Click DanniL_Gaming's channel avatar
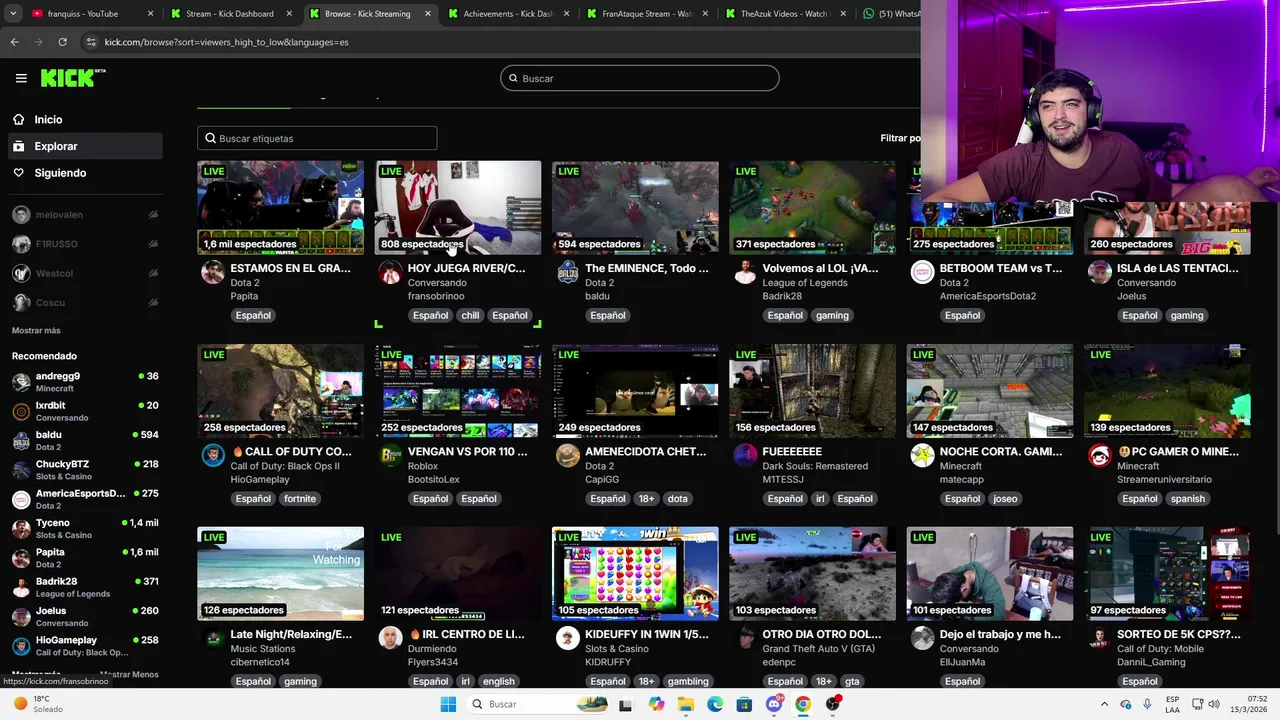The height and width of the screenshot is (720, 1280). [x=1100, y=639]
